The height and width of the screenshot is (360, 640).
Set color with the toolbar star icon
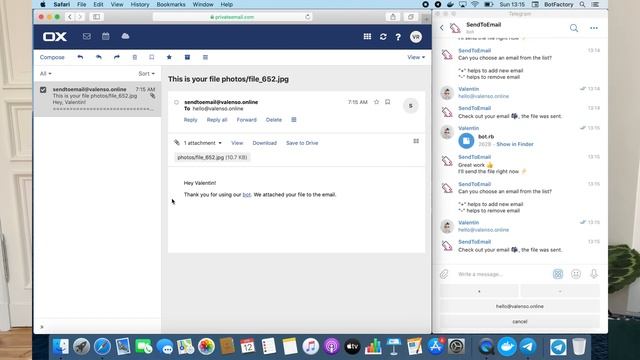(169, 57)
